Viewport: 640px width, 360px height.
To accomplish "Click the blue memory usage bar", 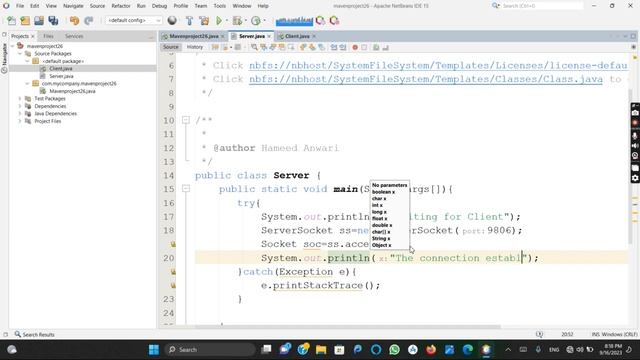I will (x=294, y=21).
